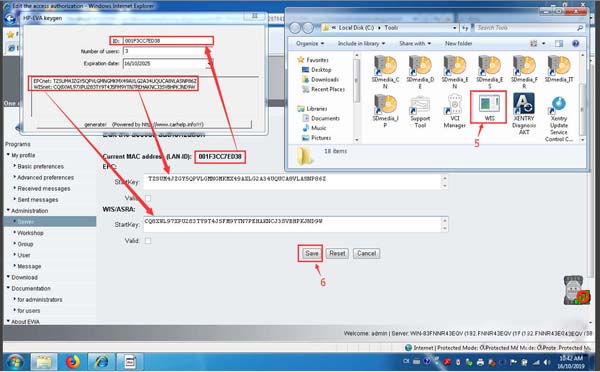Click the Save button

[311, 253]
